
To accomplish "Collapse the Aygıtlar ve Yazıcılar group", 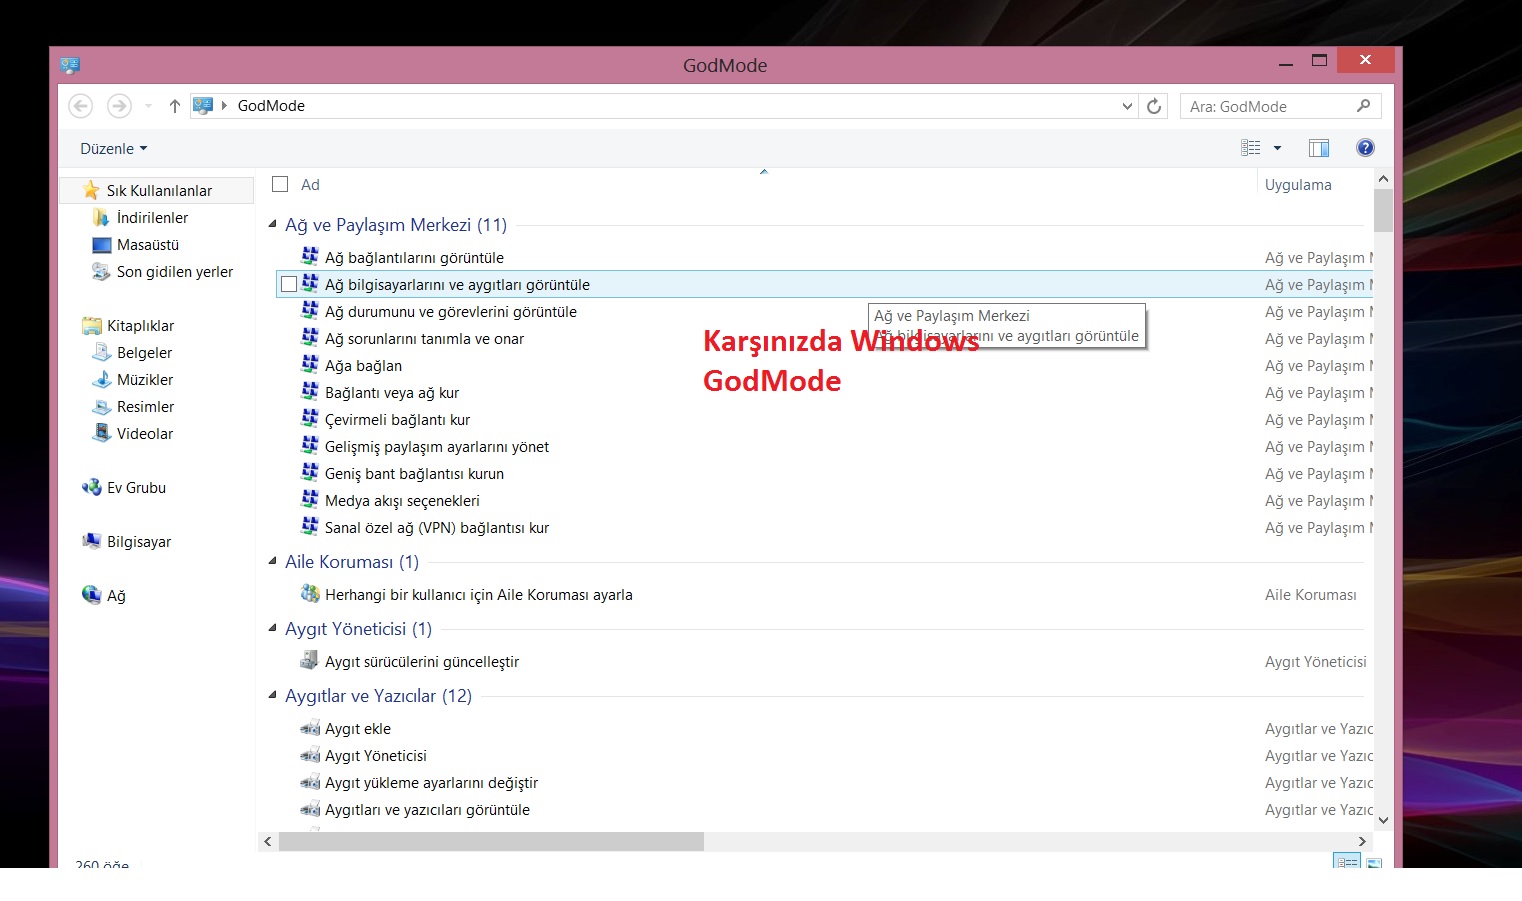I will click(x=273, y=695).
